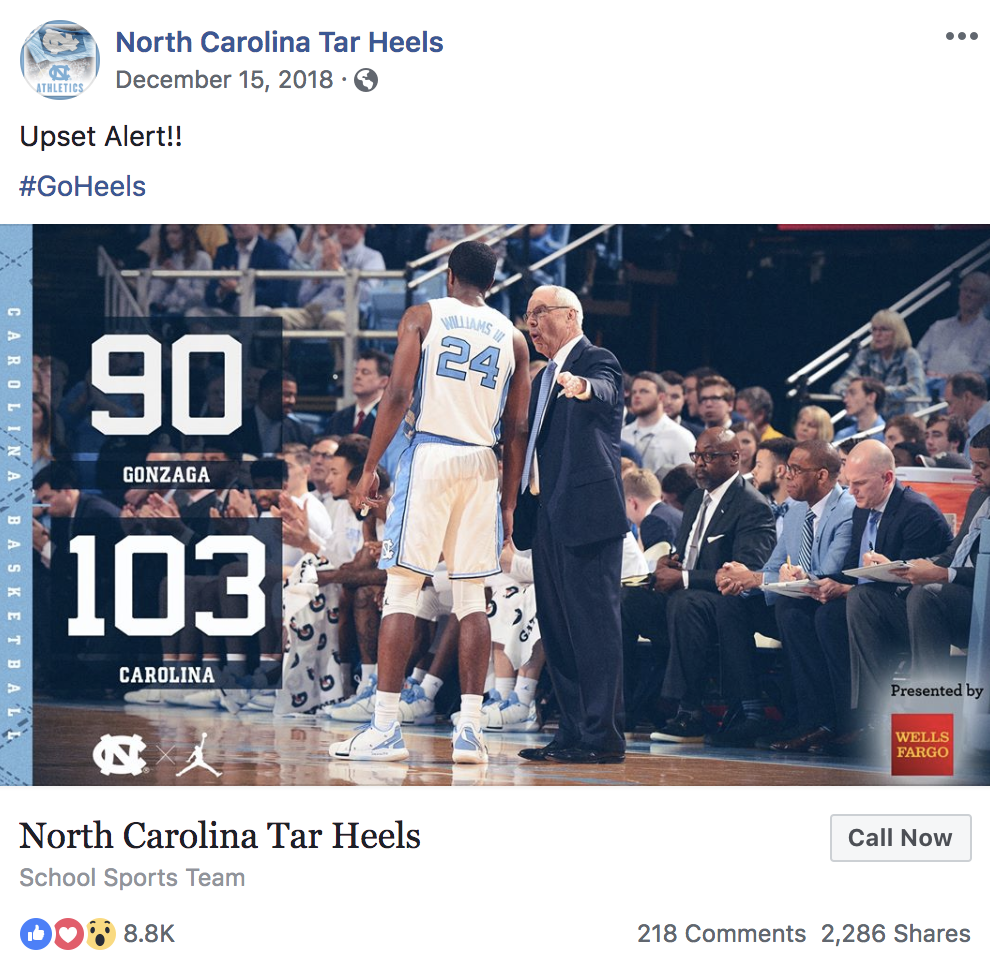Open the North Carolina Tar Heels page name link
The height and width of the screenshot is (968, 990).
tap(279, 42)
